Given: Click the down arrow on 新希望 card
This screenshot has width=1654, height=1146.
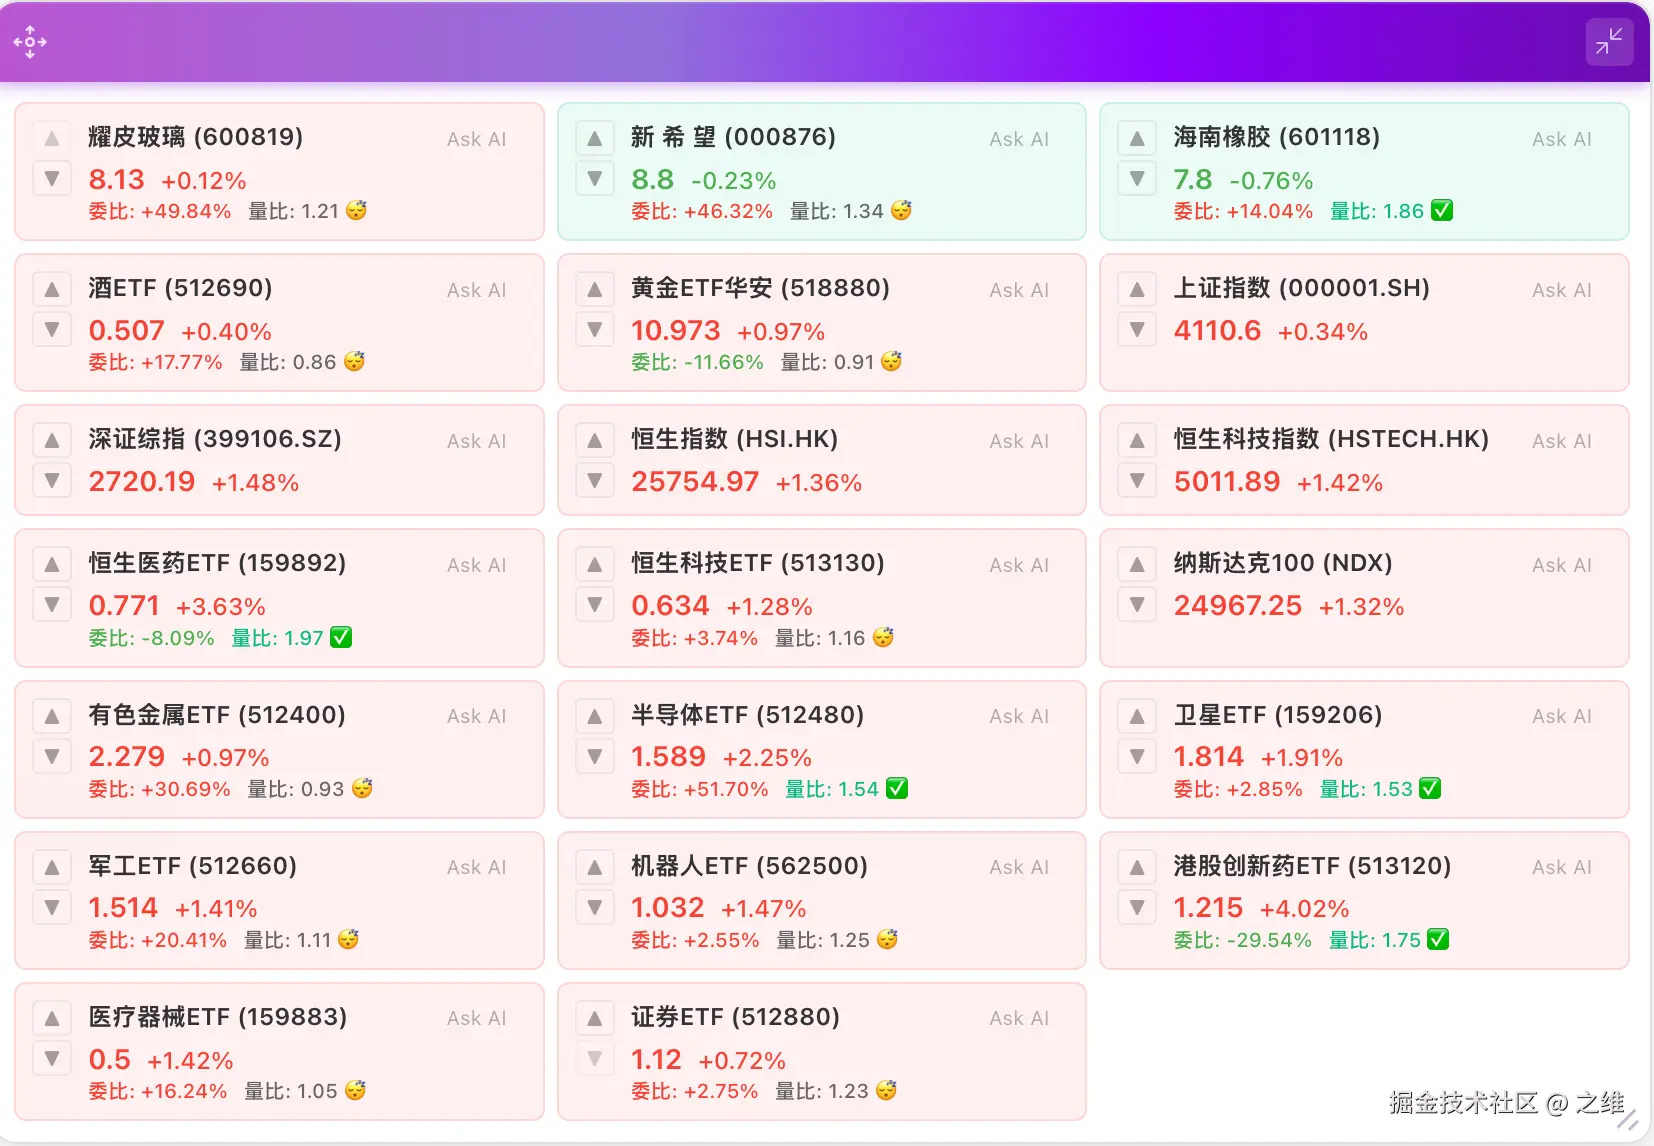Looking at the screenshot, I should point(594,178).
